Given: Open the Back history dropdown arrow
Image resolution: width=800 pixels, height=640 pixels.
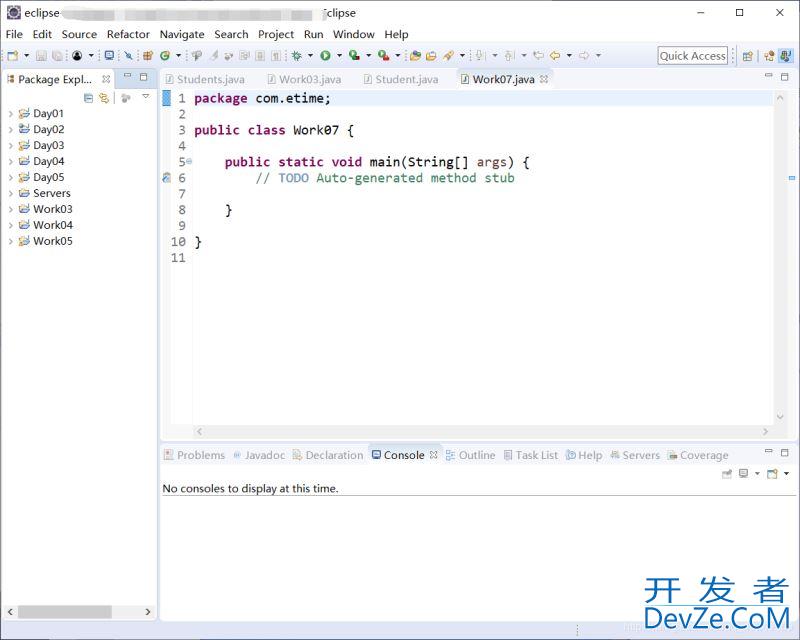Looking at the screenshot, I should click(569, 56).
